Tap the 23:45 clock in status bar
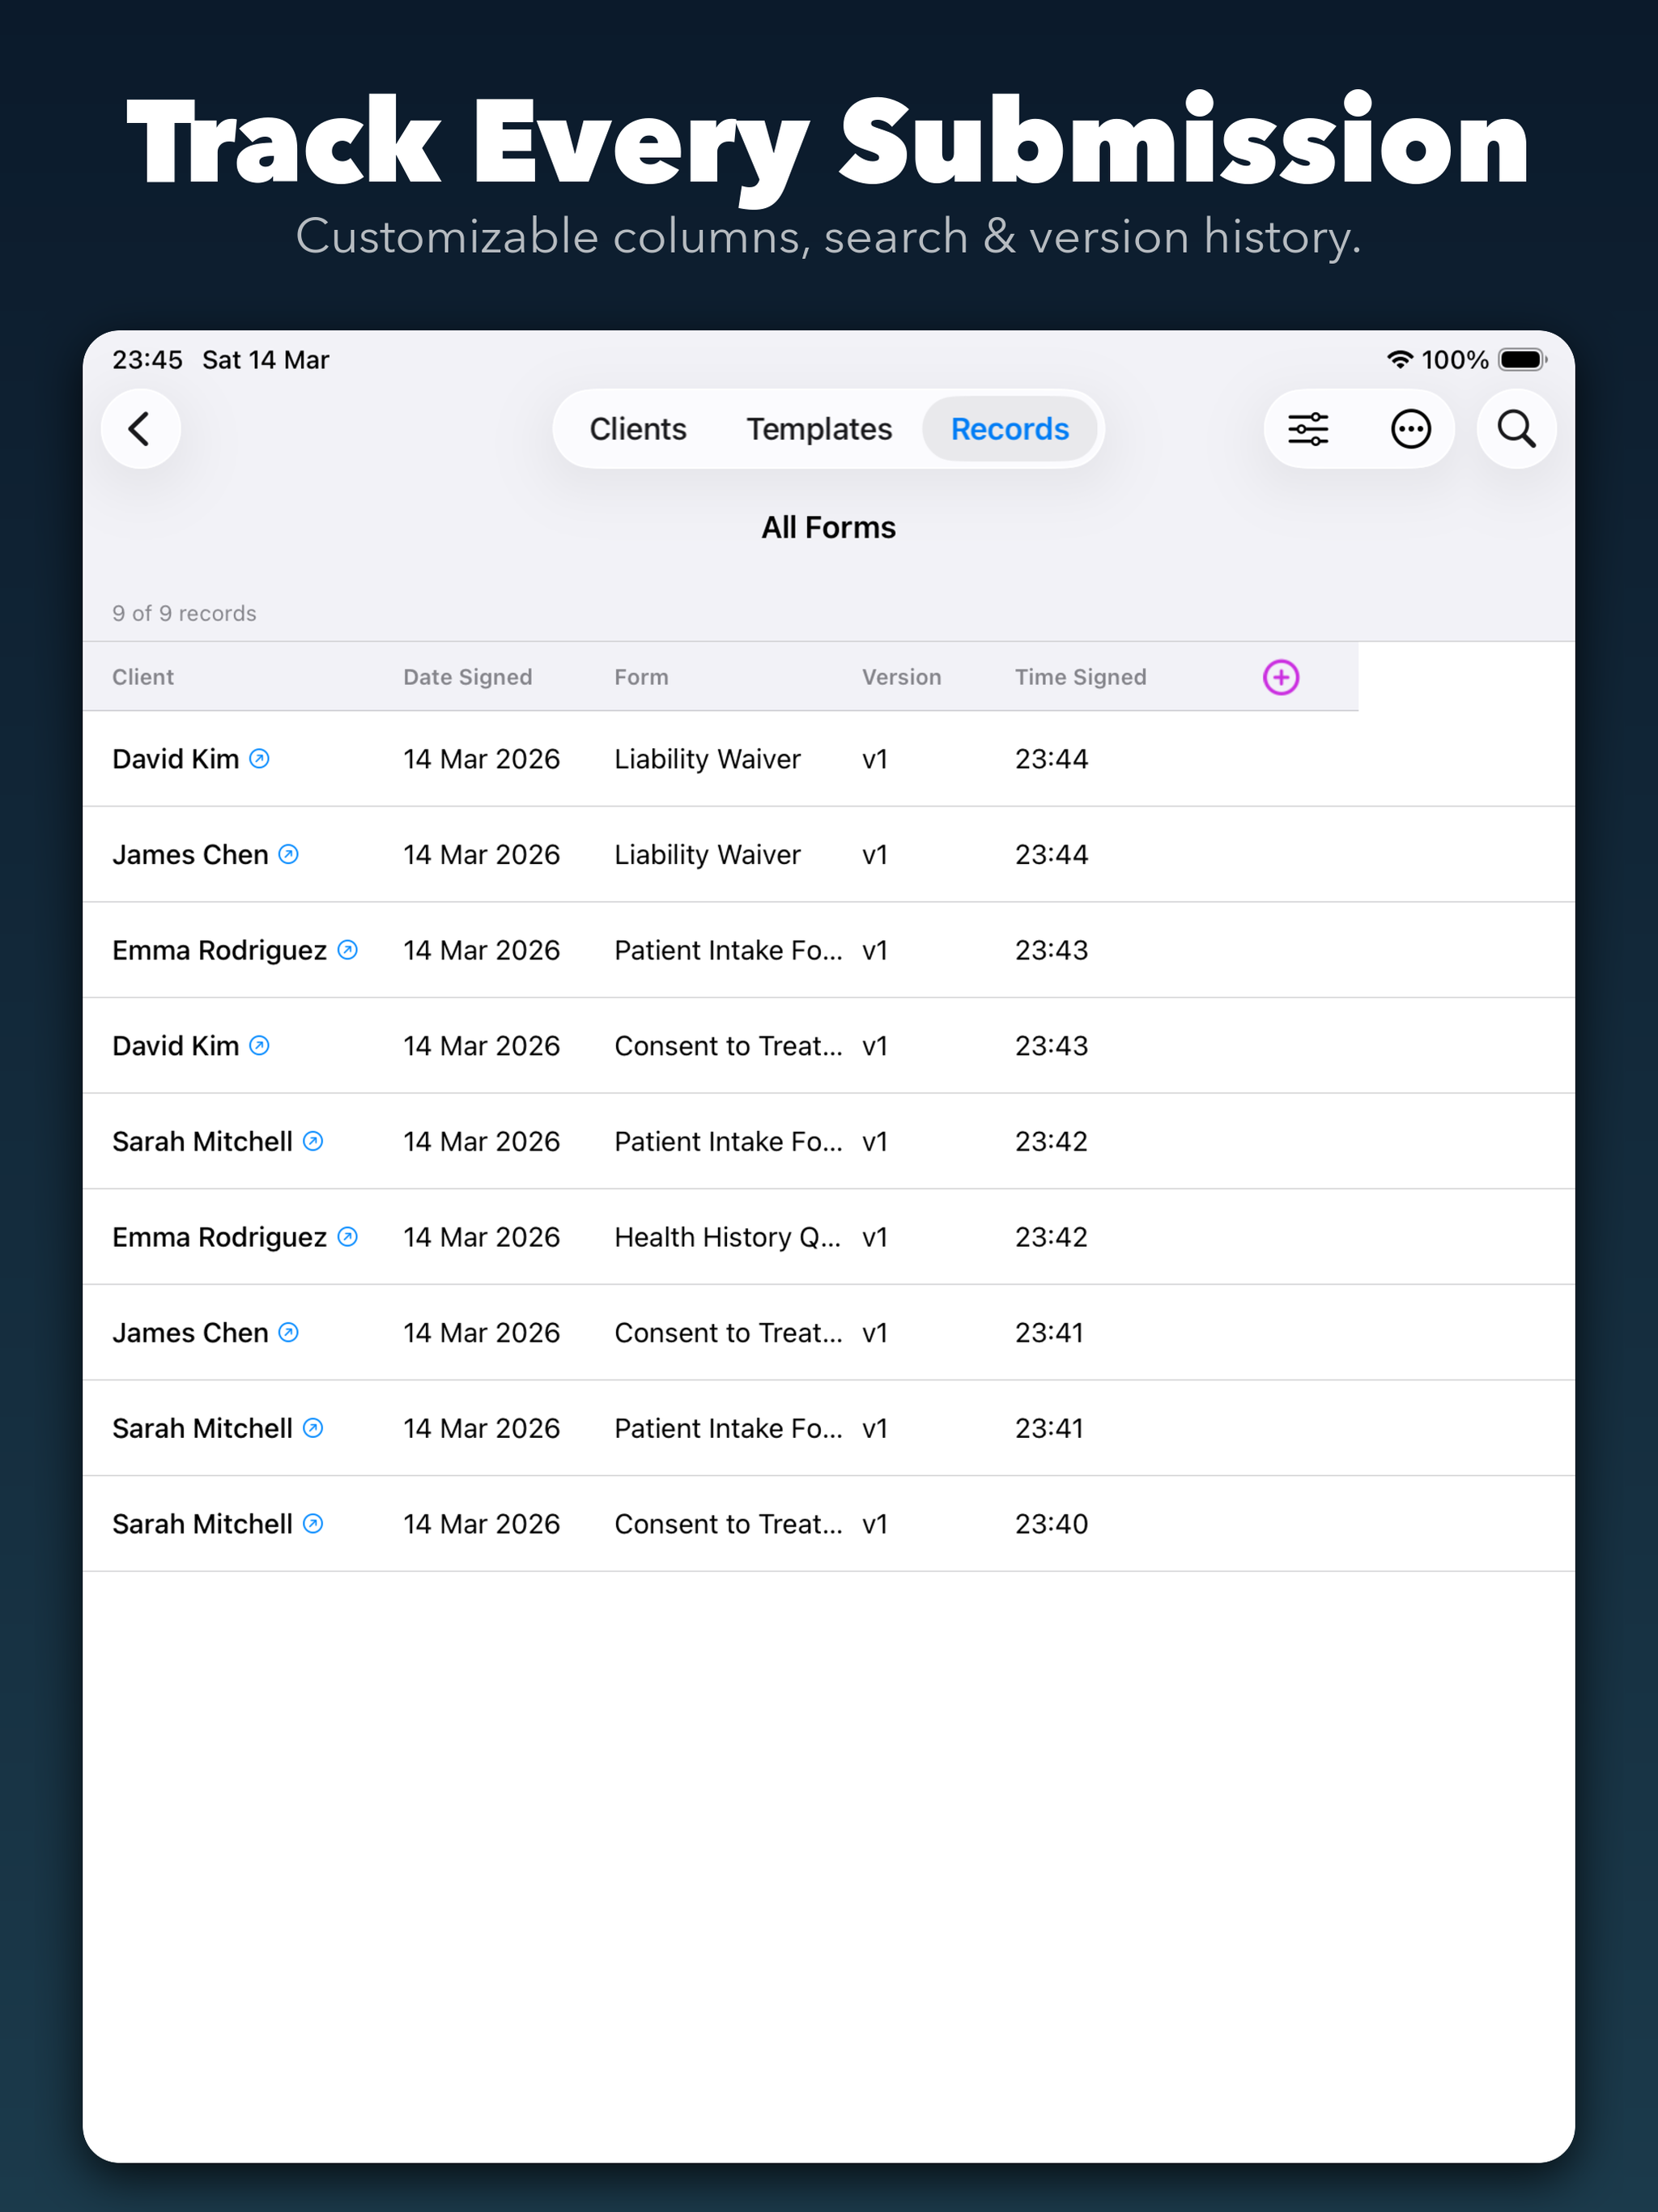 pyautogui.click(x=147, y=360)
